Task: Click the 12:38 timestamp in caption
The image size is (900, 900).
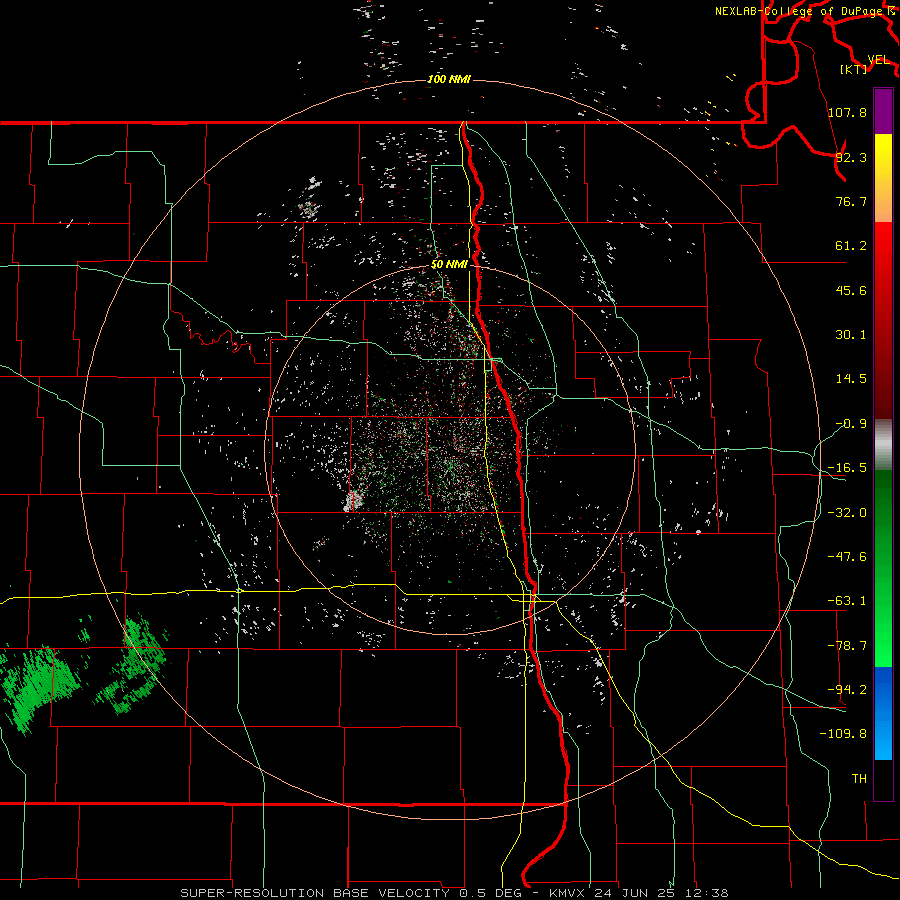Action: (709, 893)
